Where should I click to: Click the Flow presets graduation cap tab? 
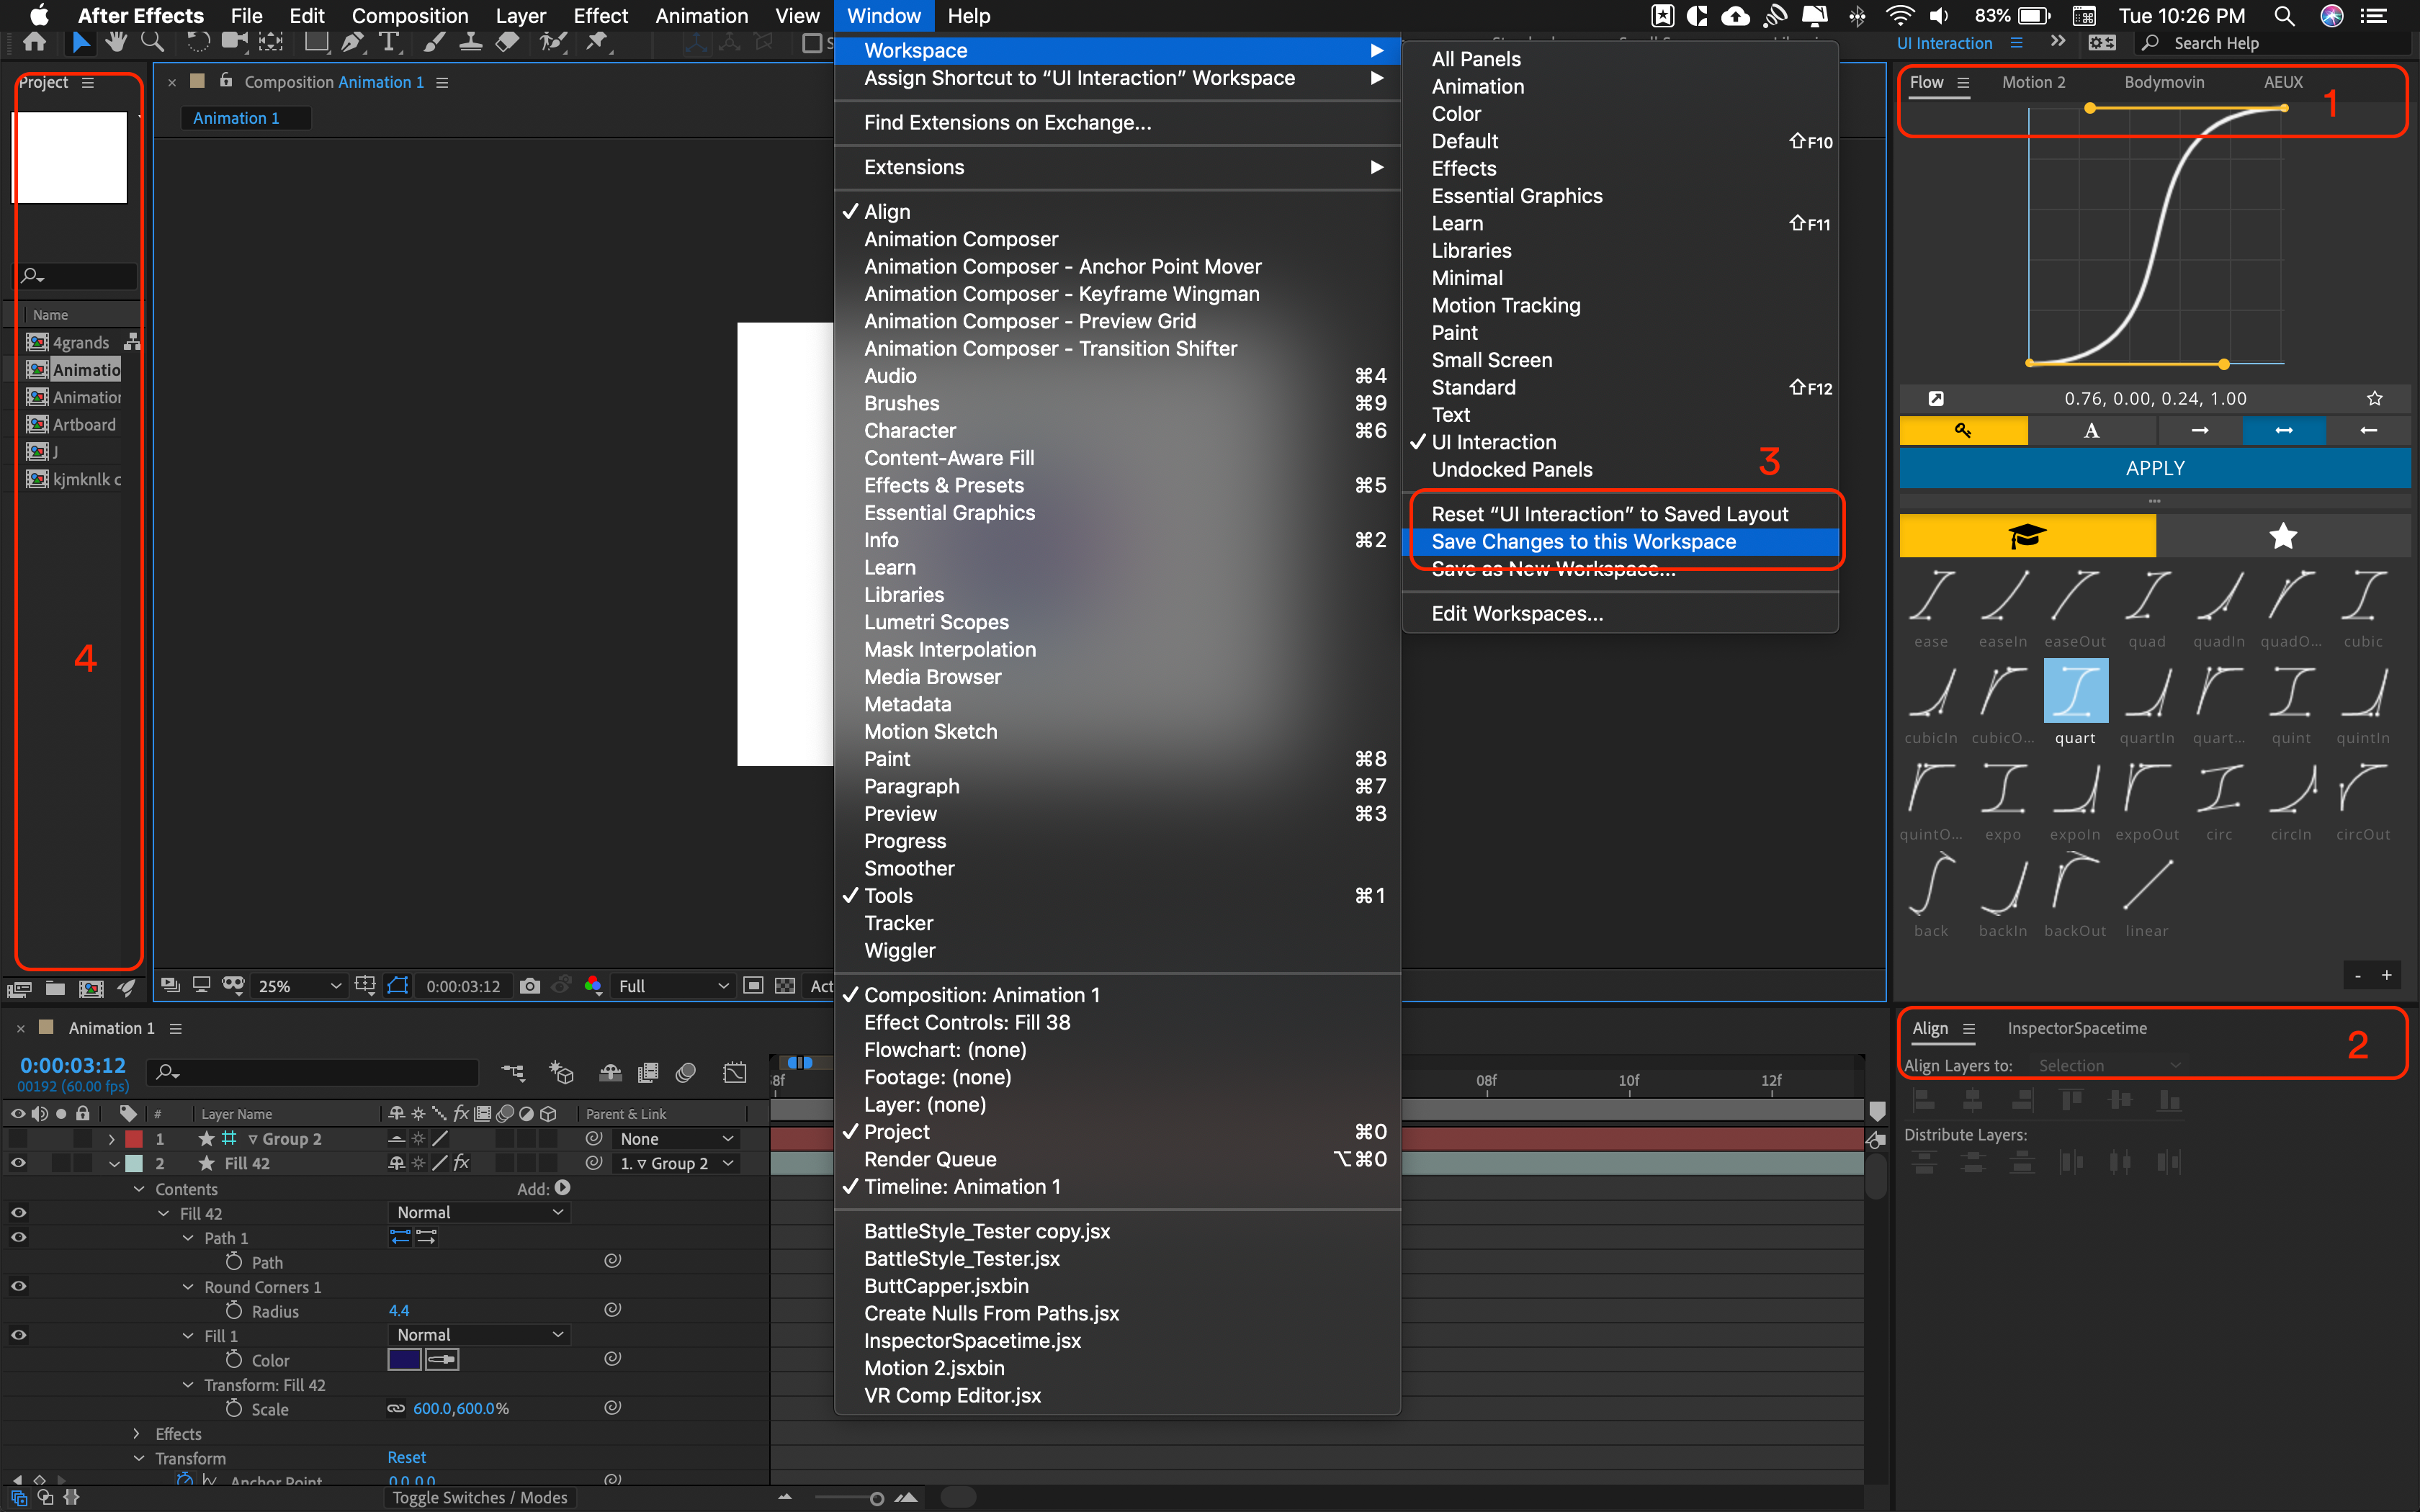2027,536
